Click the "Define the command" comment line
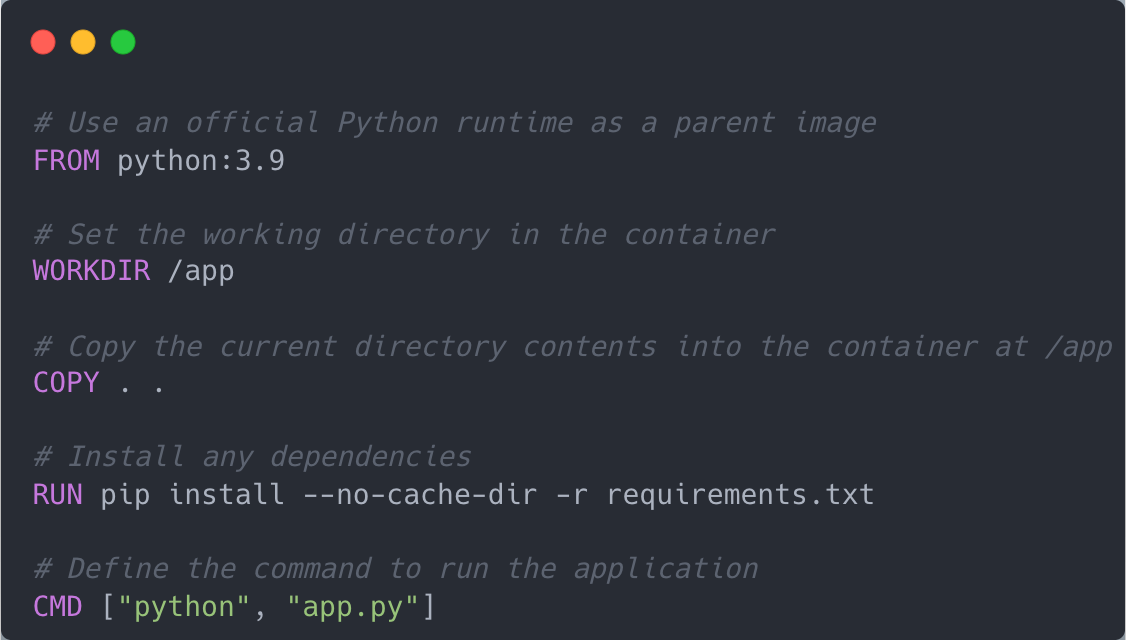 [x=396, y=569]
